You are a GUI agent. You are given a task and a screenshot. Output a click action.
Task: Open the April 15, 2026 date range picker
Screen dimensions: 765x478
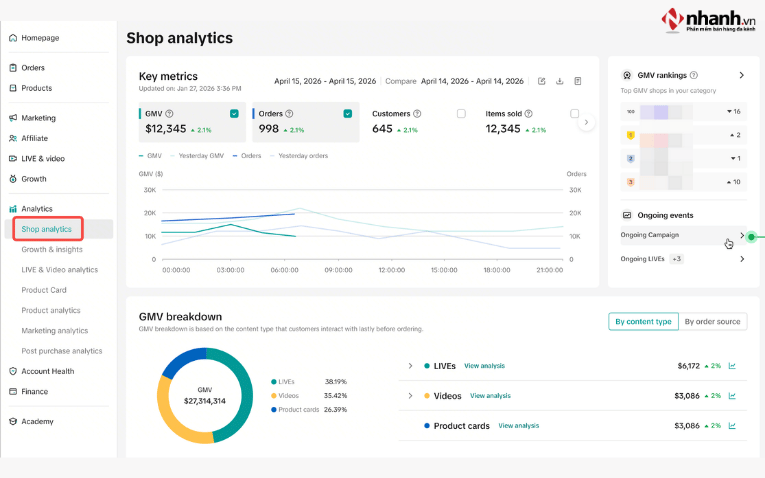click(325, 81)
